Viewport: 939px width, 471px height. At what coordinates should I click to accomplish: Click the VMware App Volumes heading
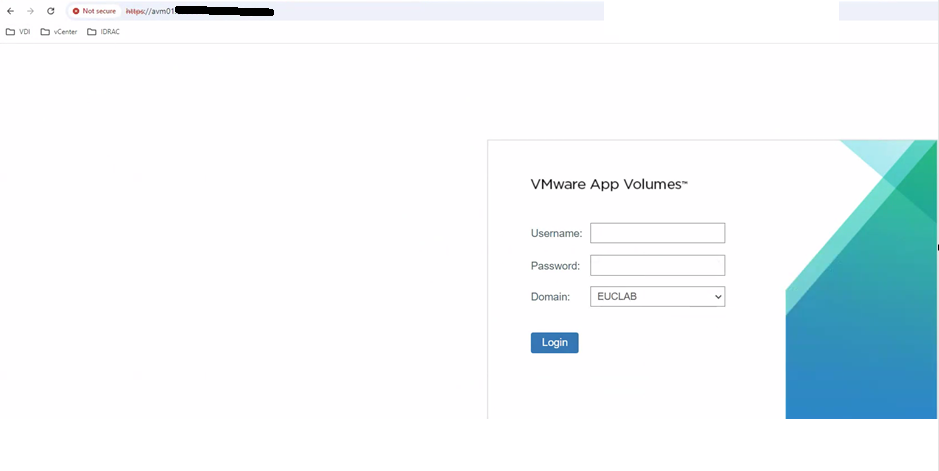pyautogui.click(x=608, y=185)
